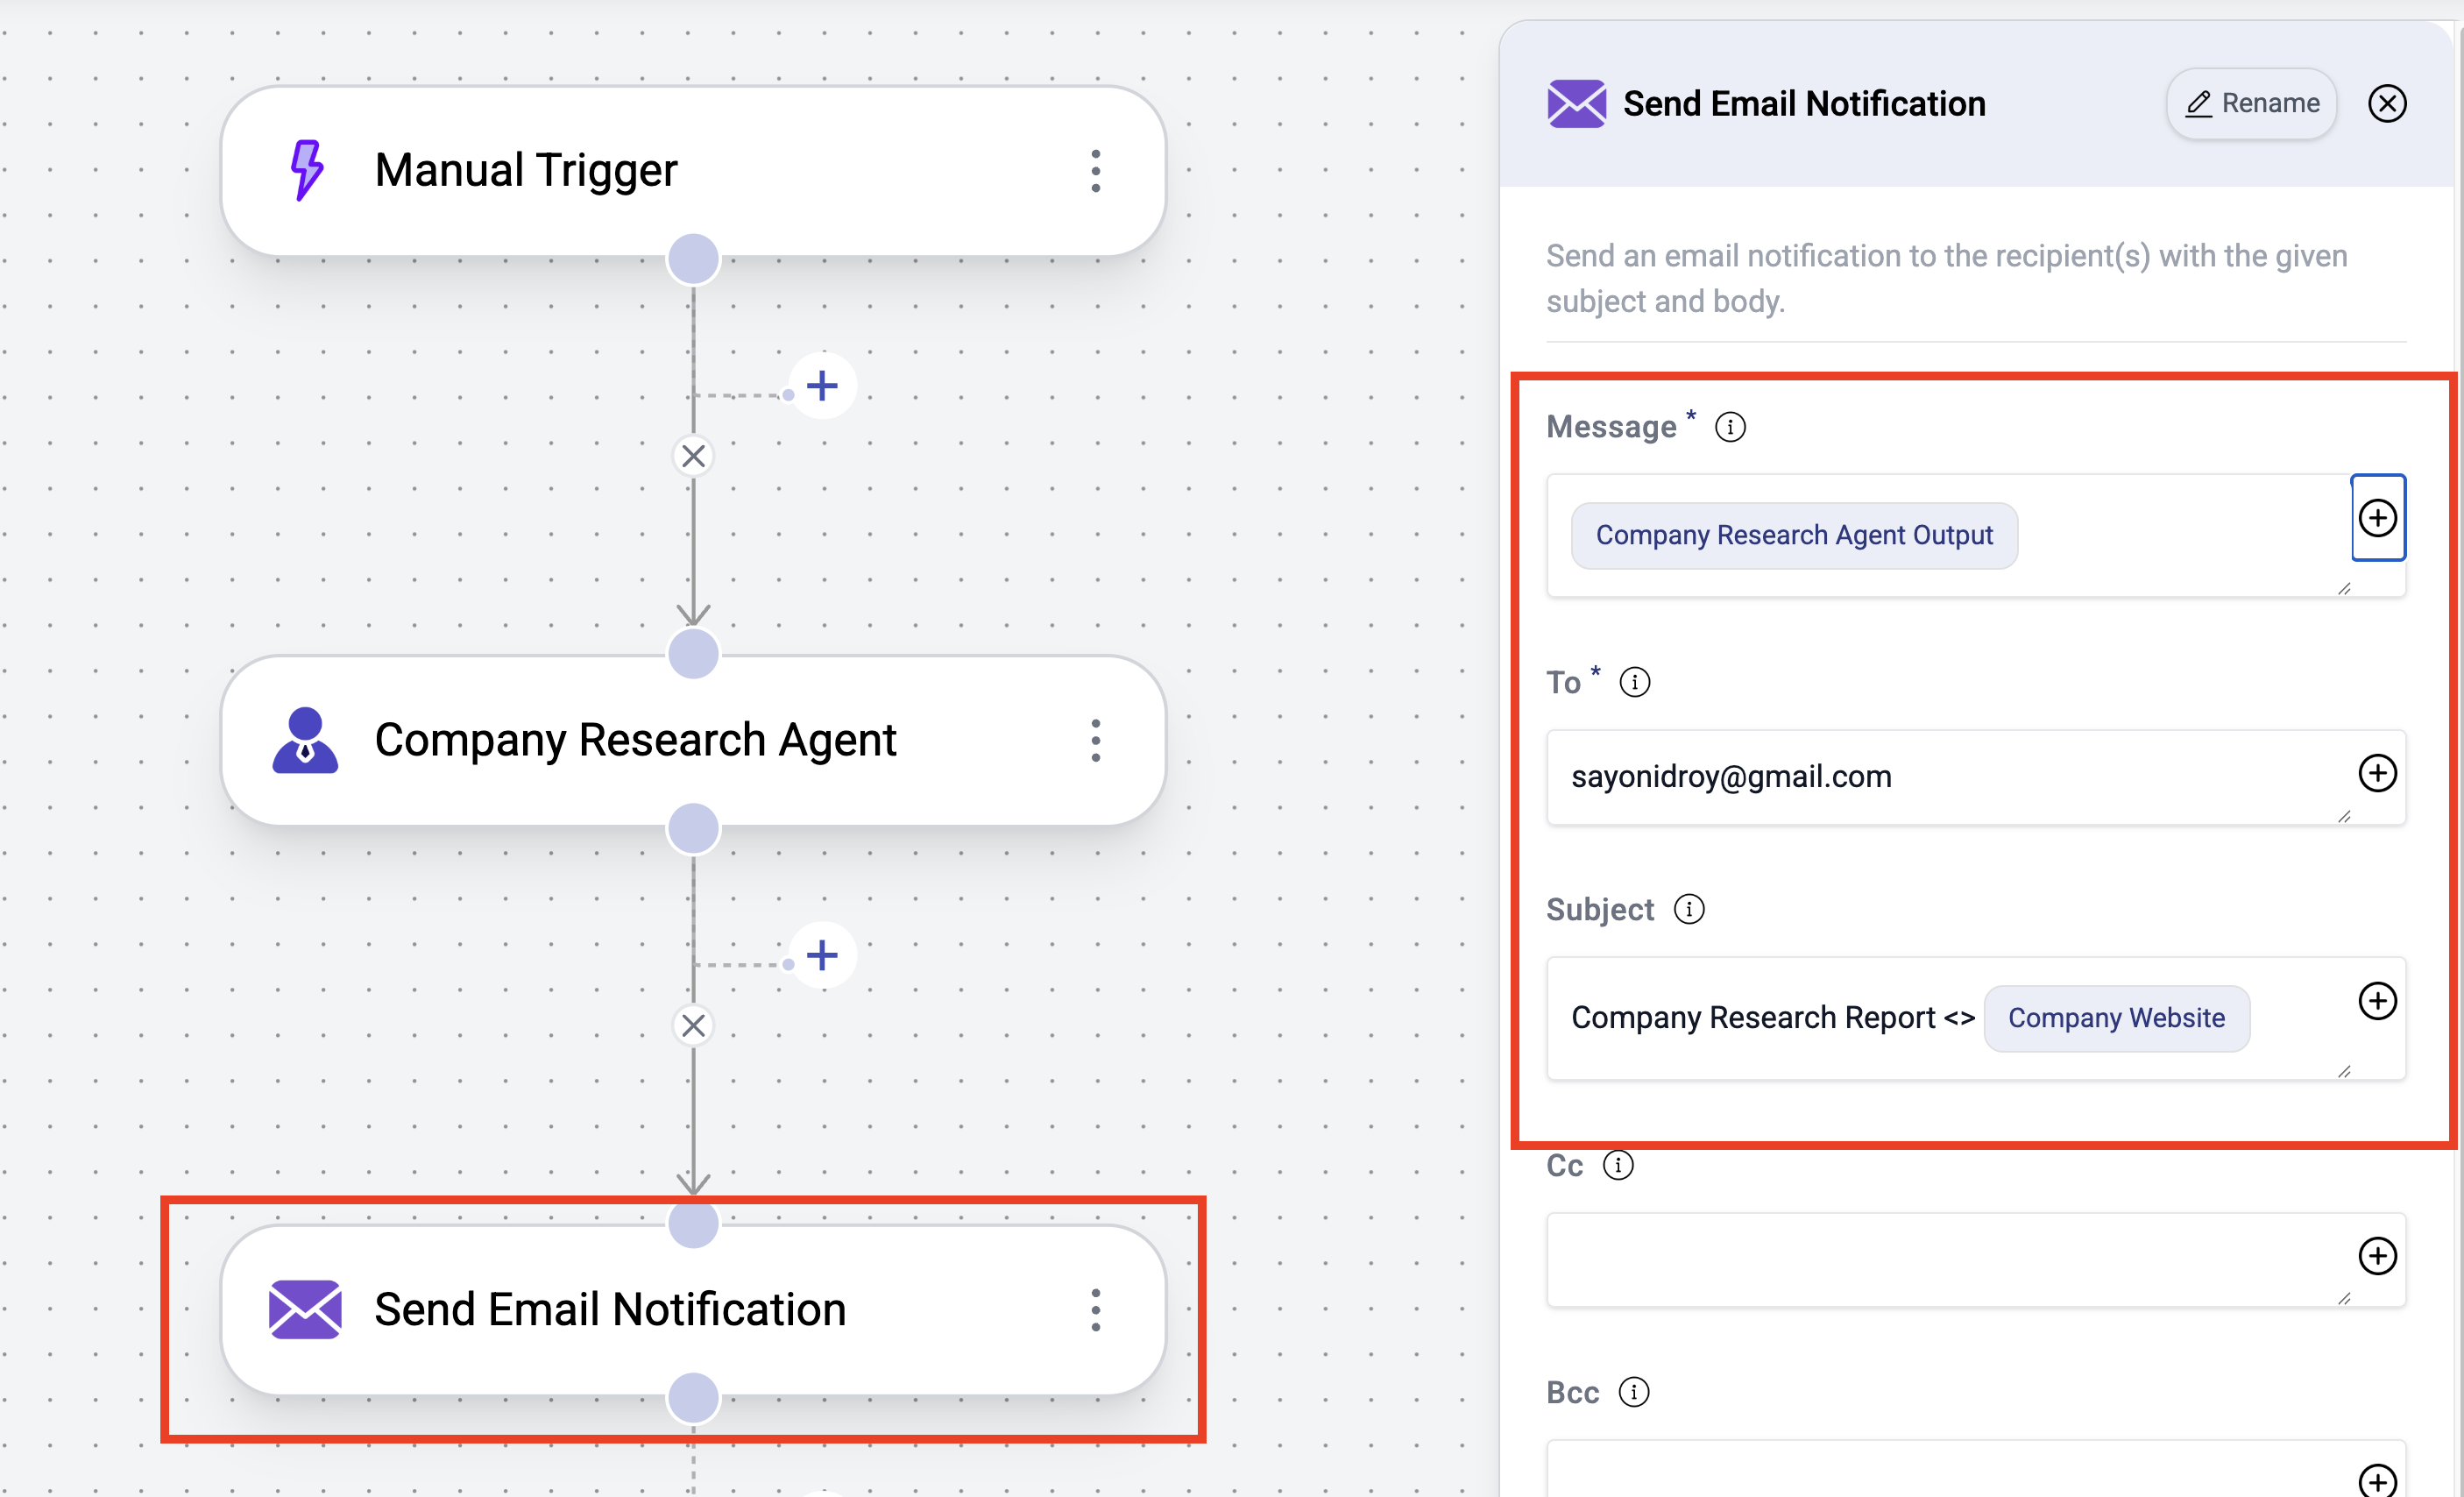2464x1497 pixels.
Task: Open the Subject field info tooltip
Action: pos(1690,909)
